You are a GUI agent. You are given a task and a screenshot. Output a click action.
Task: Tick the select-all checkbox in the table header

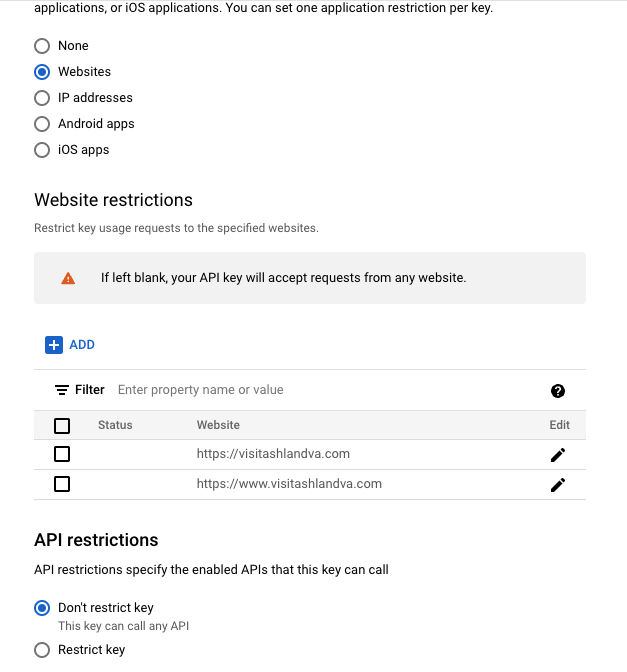(x=62, y=426)
